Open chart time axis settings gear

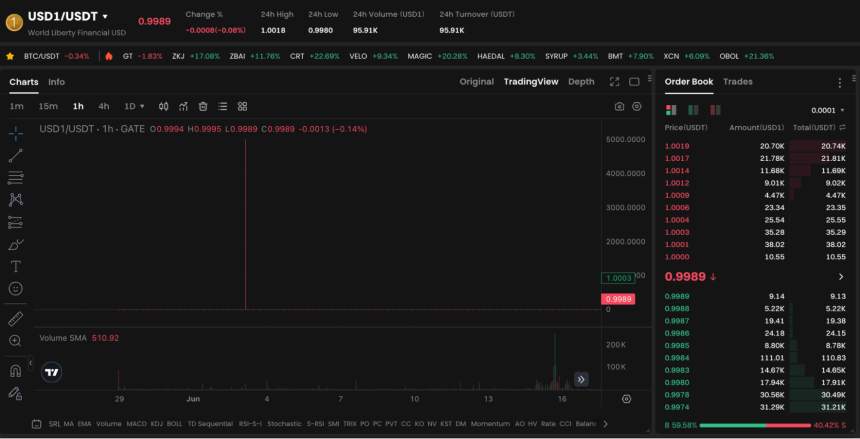click(626, 399)
